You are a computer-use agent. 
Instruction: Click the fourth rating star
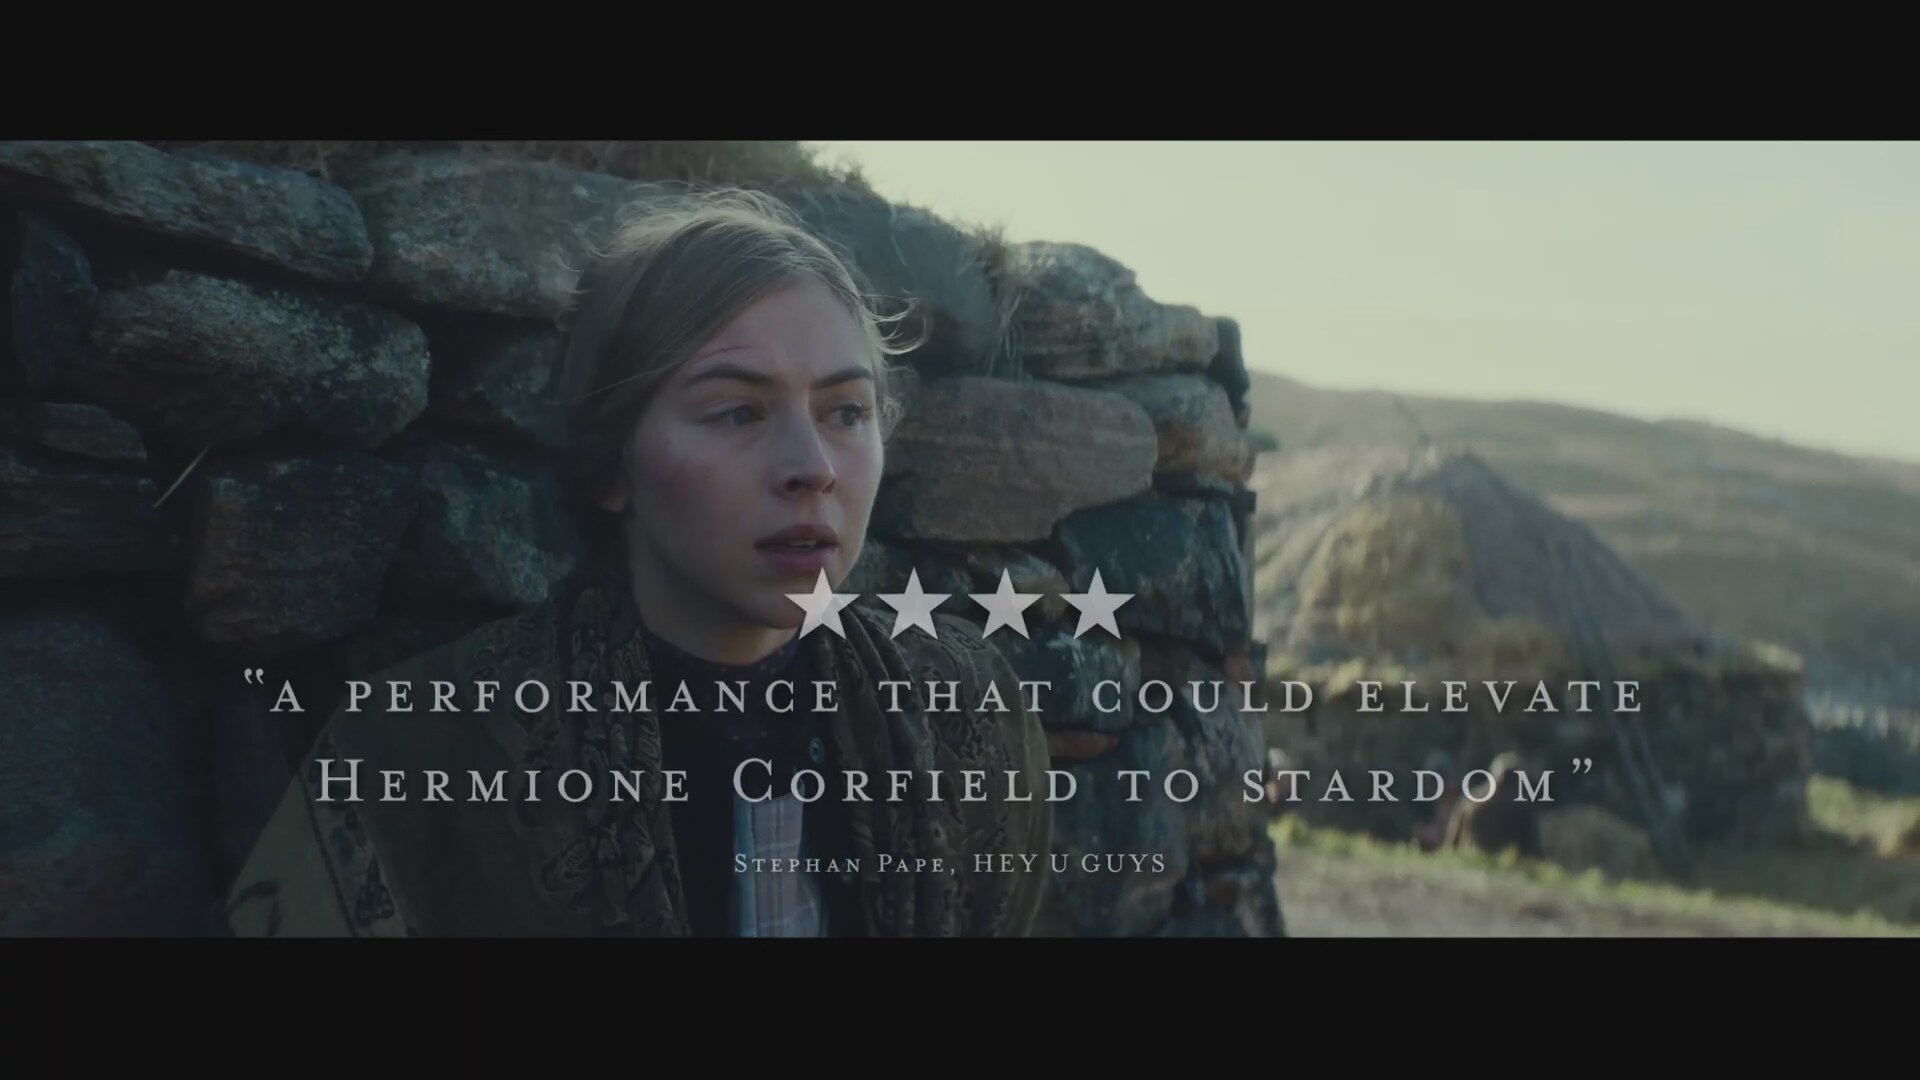pyautogui.click(x=1098, y=605)
